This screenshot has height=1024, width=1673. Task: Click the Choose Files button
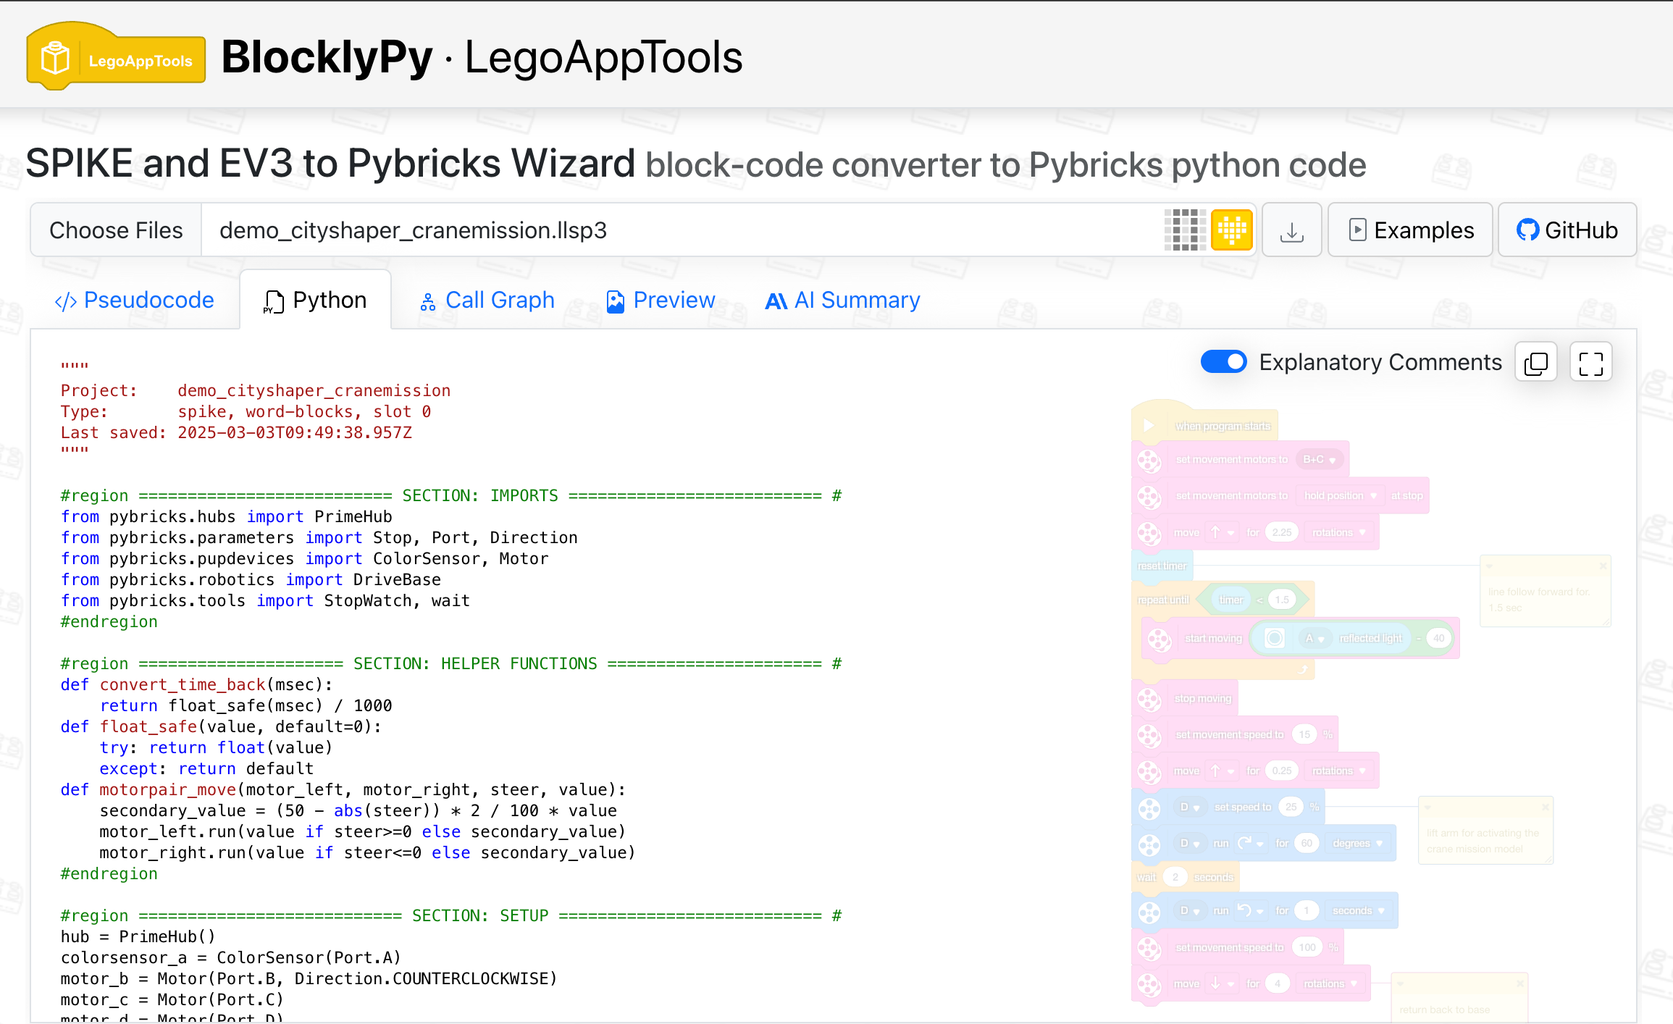point(115,229)
